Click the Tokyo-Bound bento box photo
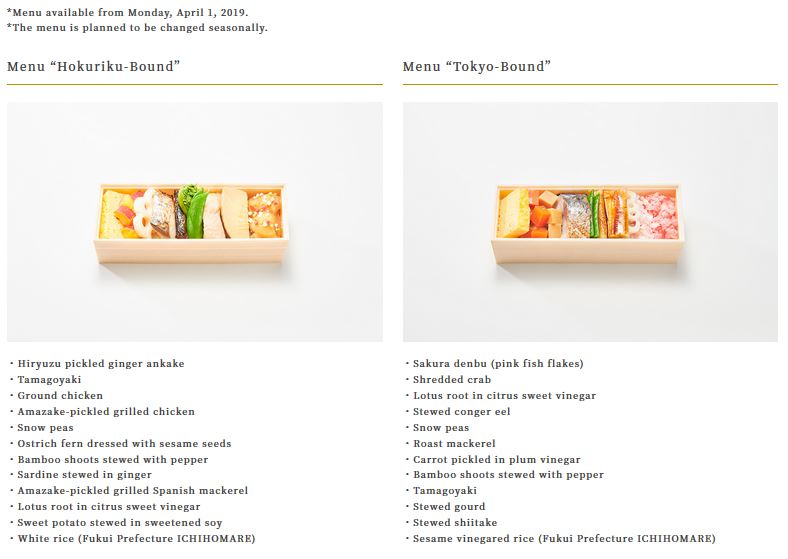The height and width of the screenshot is (559, 788). click(x=590, y=222)
